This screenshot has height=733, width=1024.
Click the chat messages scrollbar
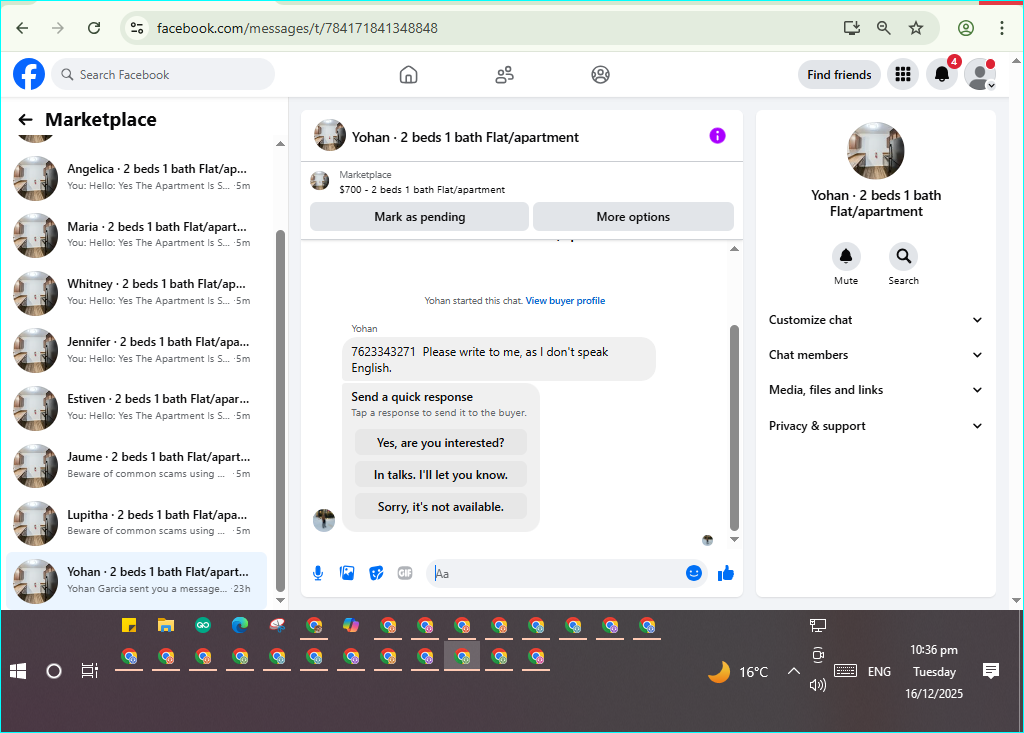coord(734,428)
